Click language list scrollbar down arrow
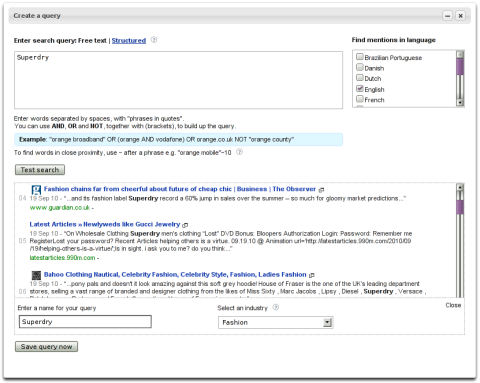This screenshot has height=383, width=480. 460,103
